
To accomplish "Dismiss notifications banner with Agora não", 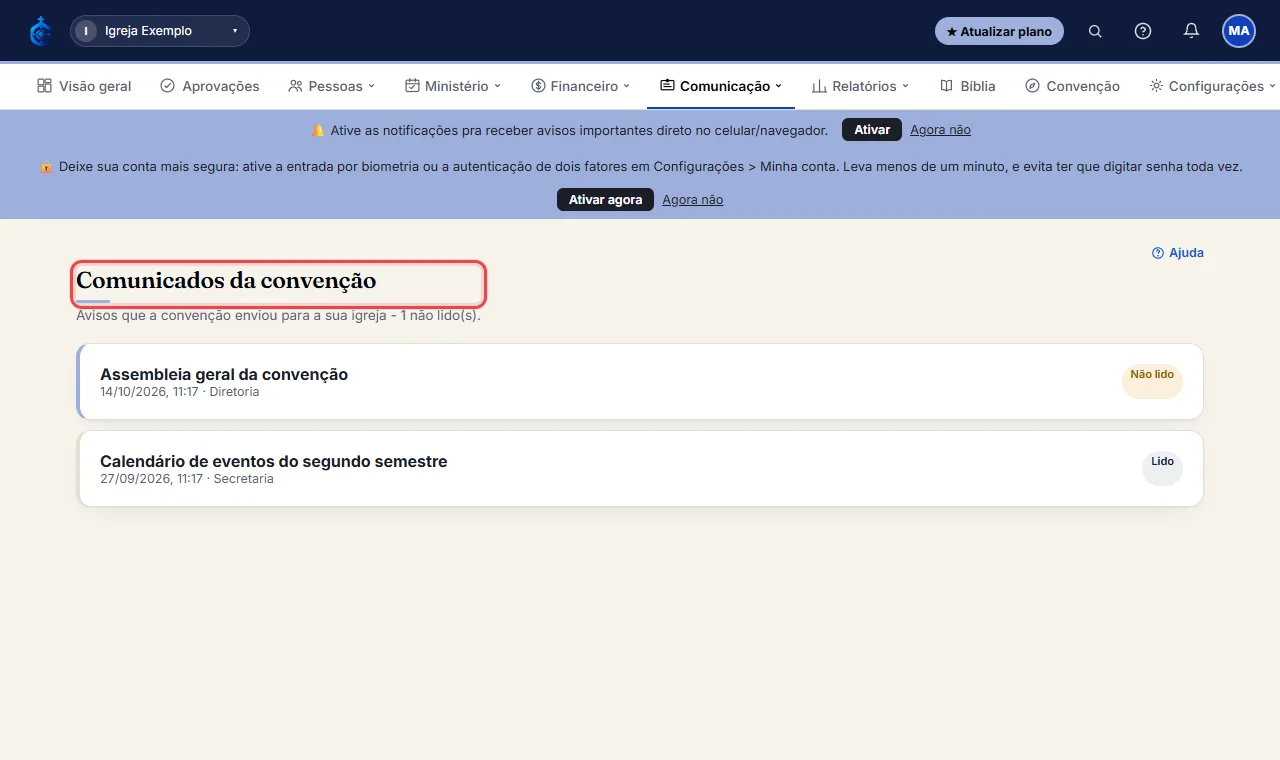I will click(x=940, y=130).
